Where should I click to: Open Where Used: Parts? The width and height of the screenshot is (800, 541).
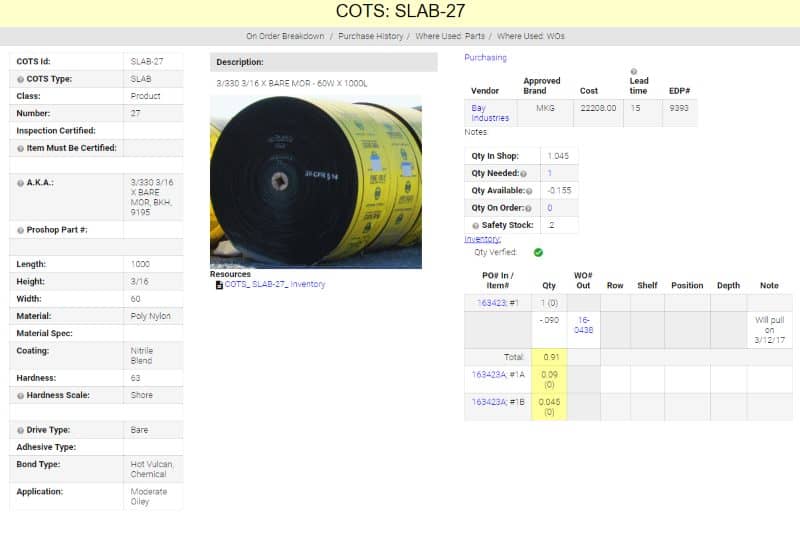450,36
